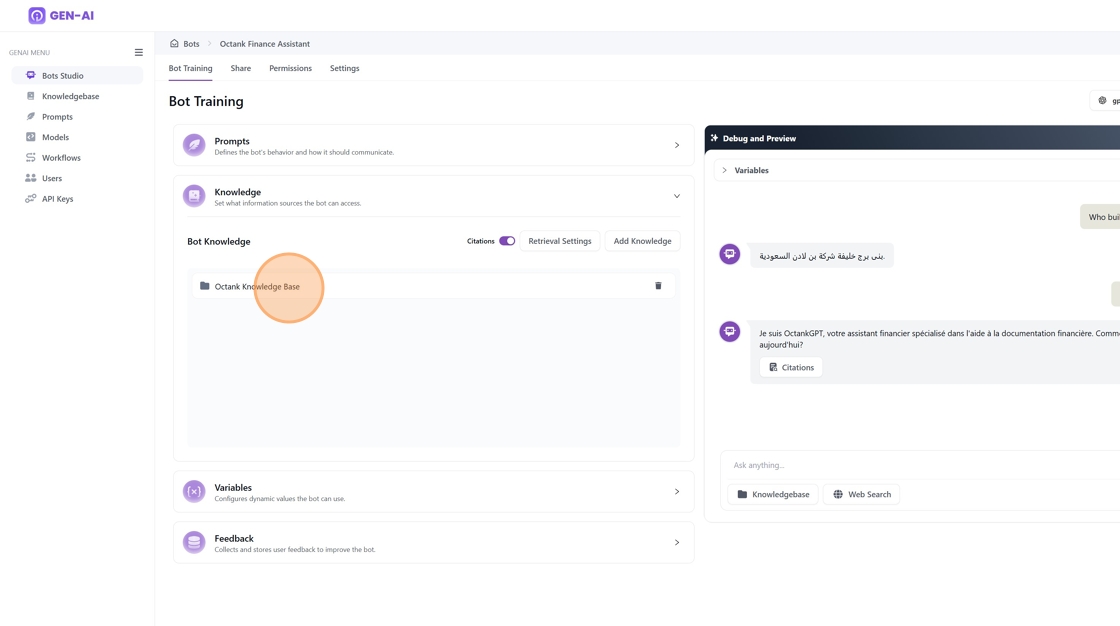Open Workflows from the sidebar
Image resolution: width=1120 pixels, height=626 pixels.
pos(61,158)
